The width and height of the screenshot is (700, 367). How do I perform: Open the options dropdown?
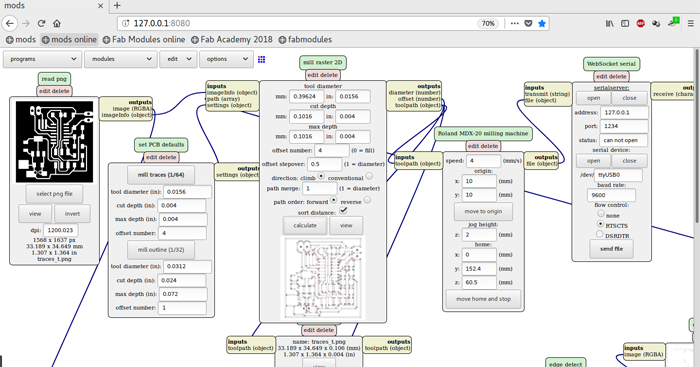point(226,59)
